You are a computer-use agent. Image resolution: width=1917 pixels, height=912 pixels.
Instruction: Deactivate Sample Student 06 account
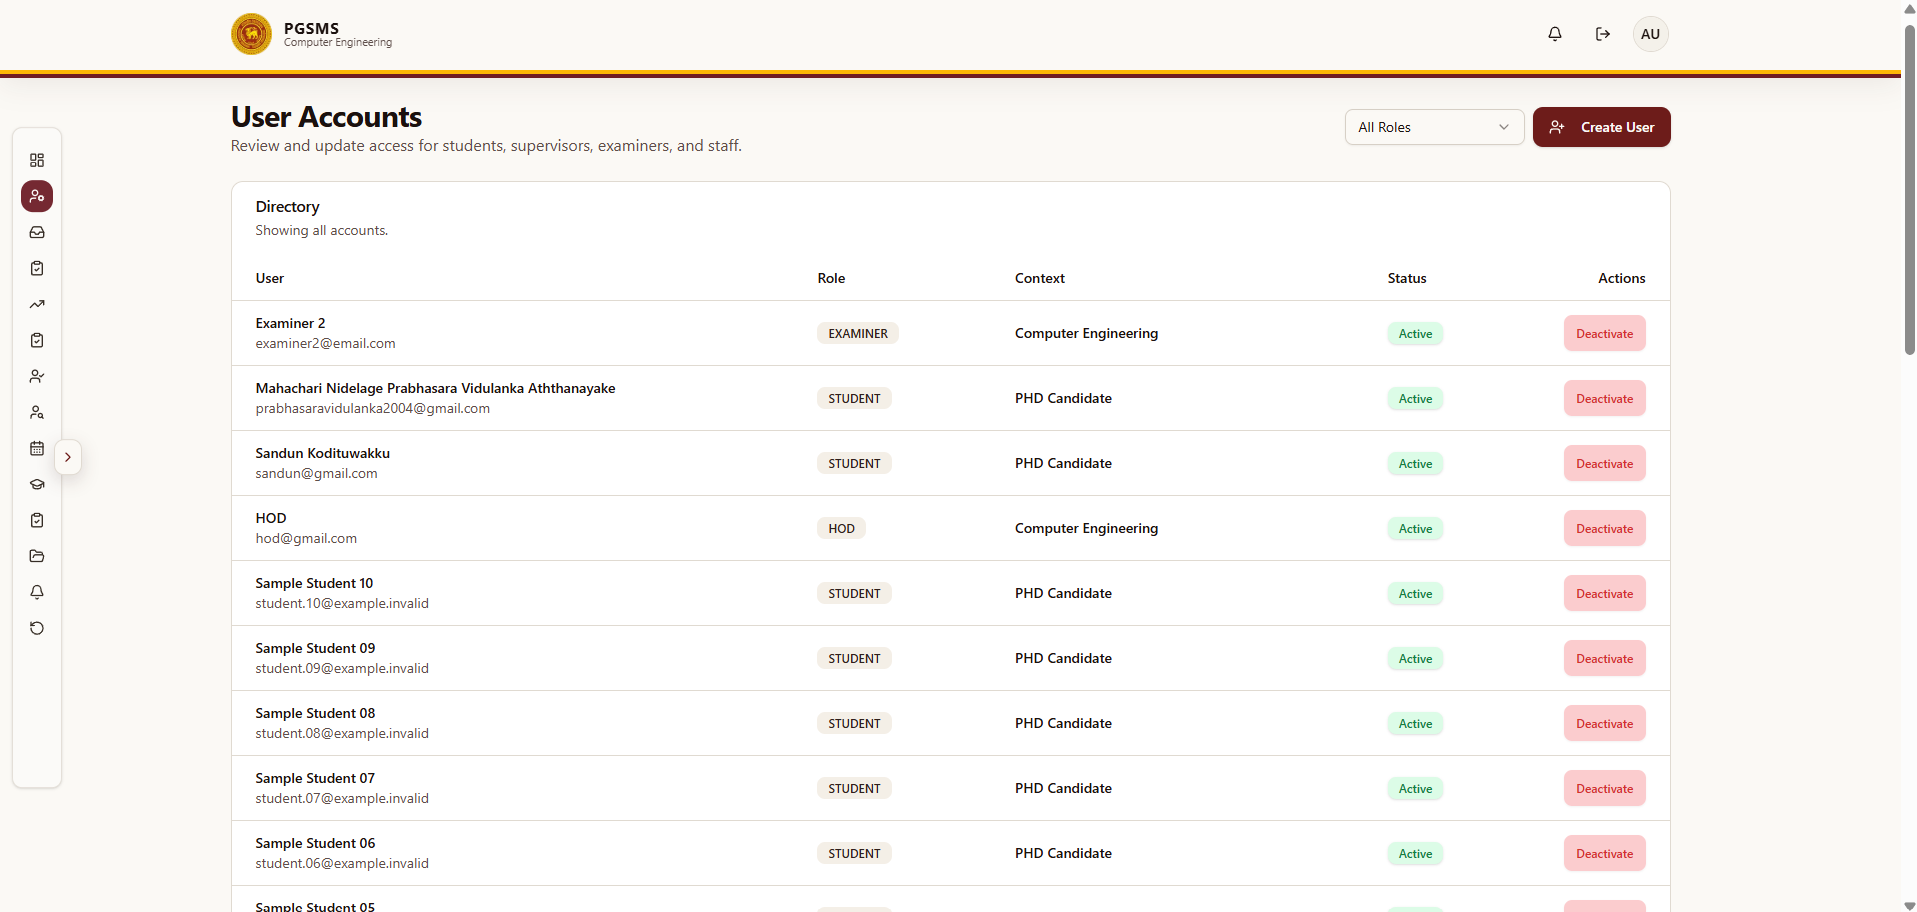(1604, 853)
